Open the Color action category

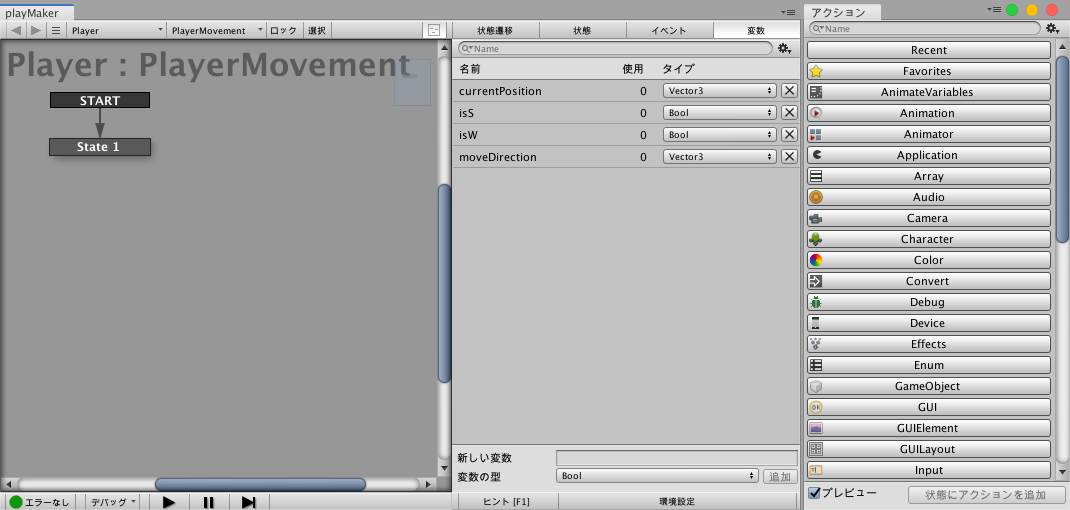click(929, 260)
